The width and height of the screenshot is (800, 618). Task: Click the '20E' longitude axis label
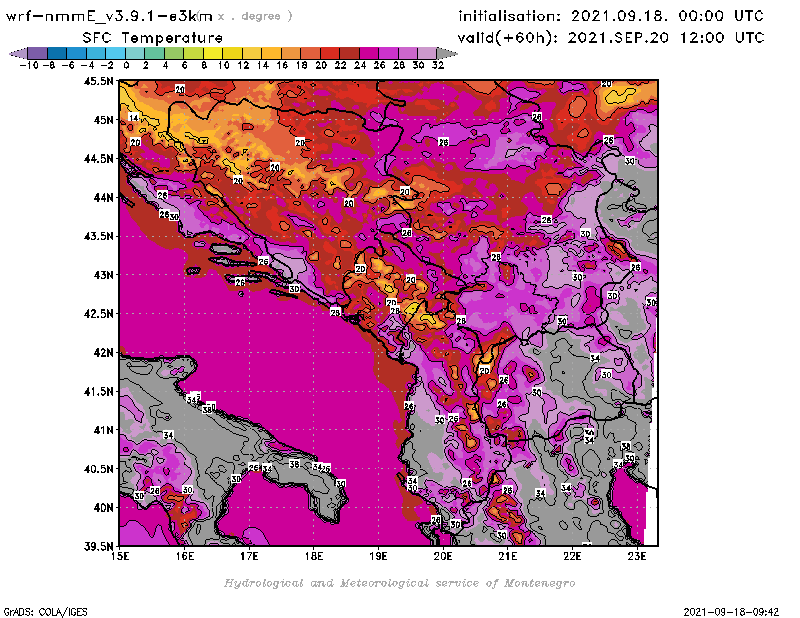443,556
